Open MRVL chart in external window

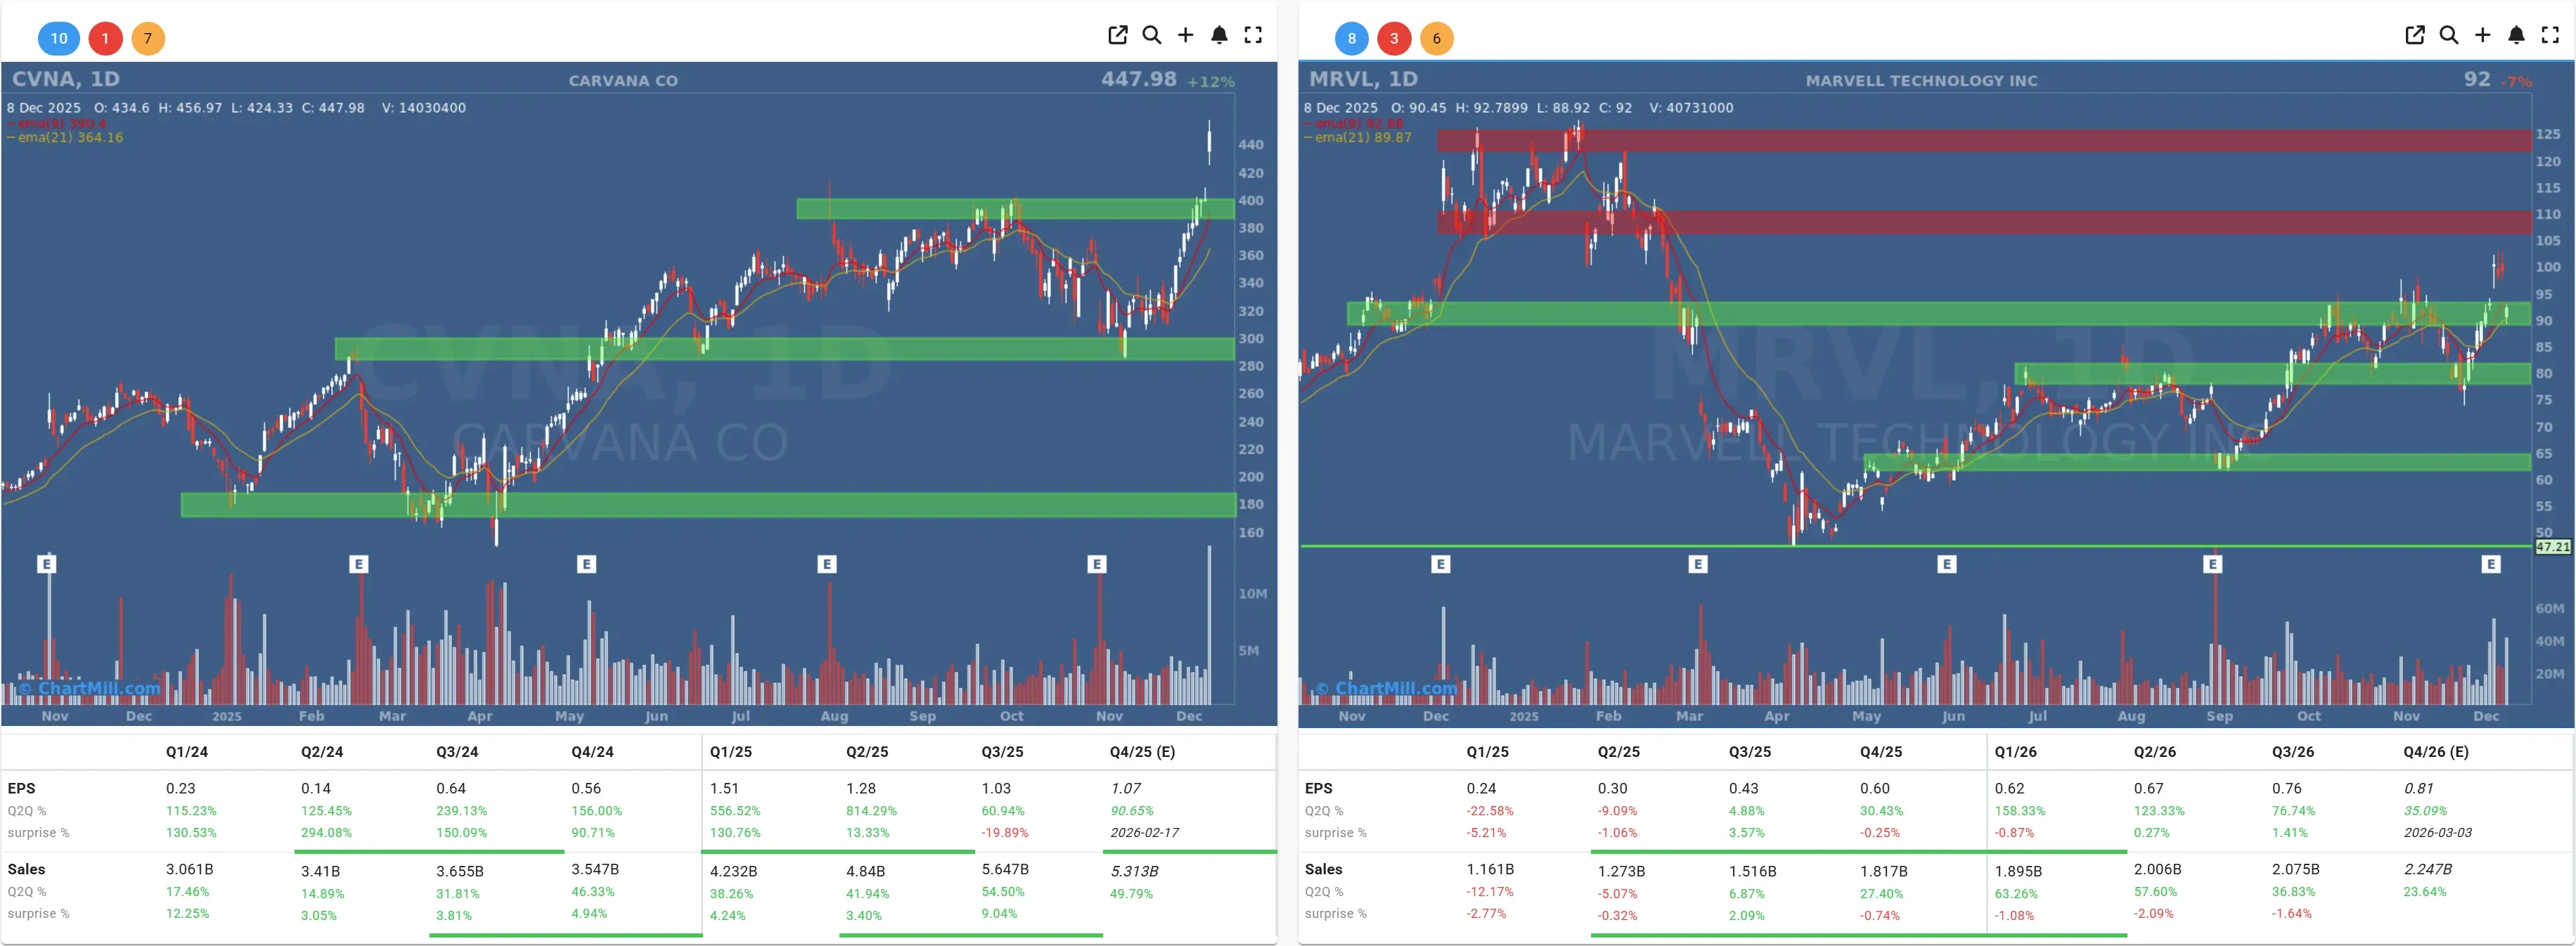2414,35
